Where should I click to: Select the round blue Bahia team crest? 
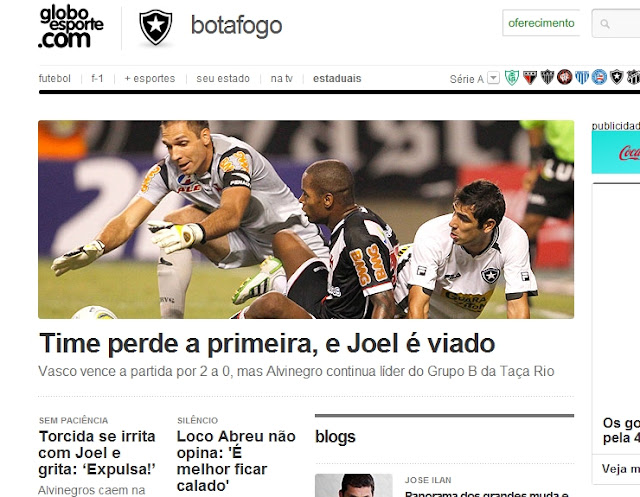point(599,77)
